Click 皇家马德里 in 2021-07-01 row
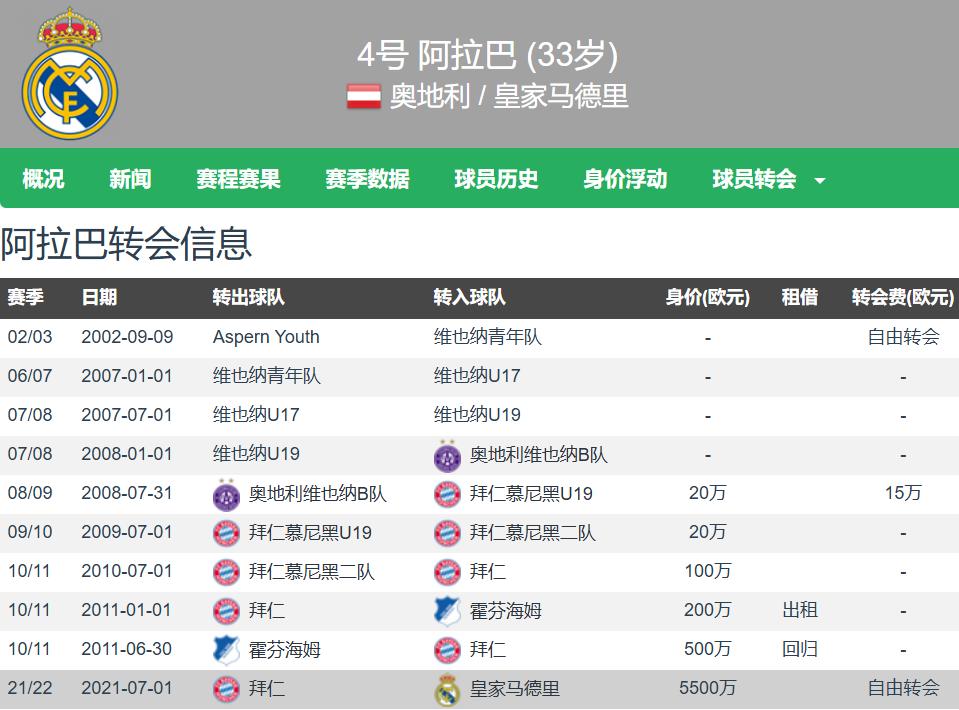 pos(514,689)
